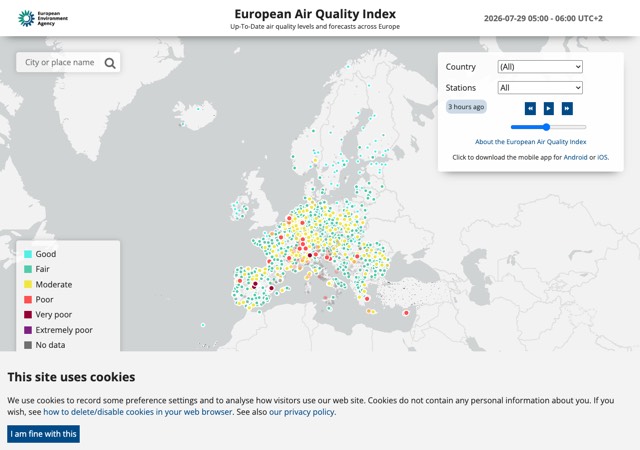Open 'how to delete/disable cookies' link
The width and height of the screenshot is (640, 450).
tap(138, 412)
